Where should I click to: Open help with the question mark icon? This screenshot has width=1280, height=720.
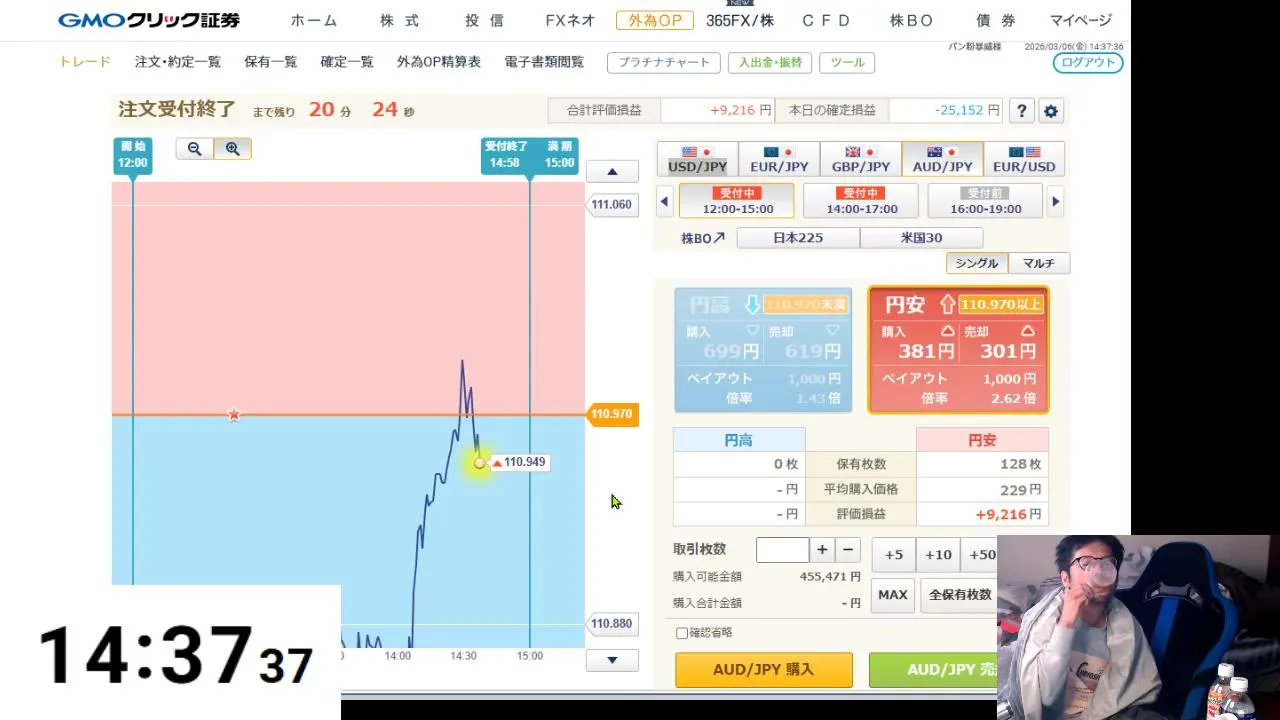click(1021, 111)
